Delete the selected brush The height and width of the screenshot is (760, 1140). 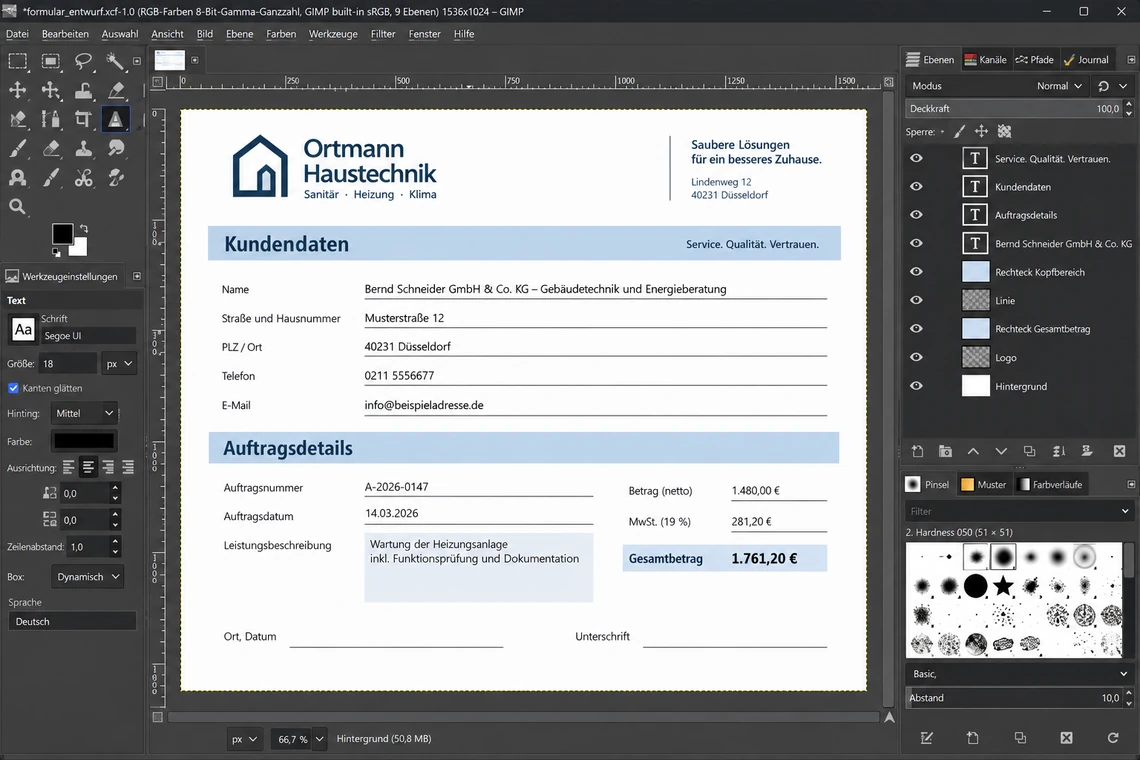coord(1067,738)
